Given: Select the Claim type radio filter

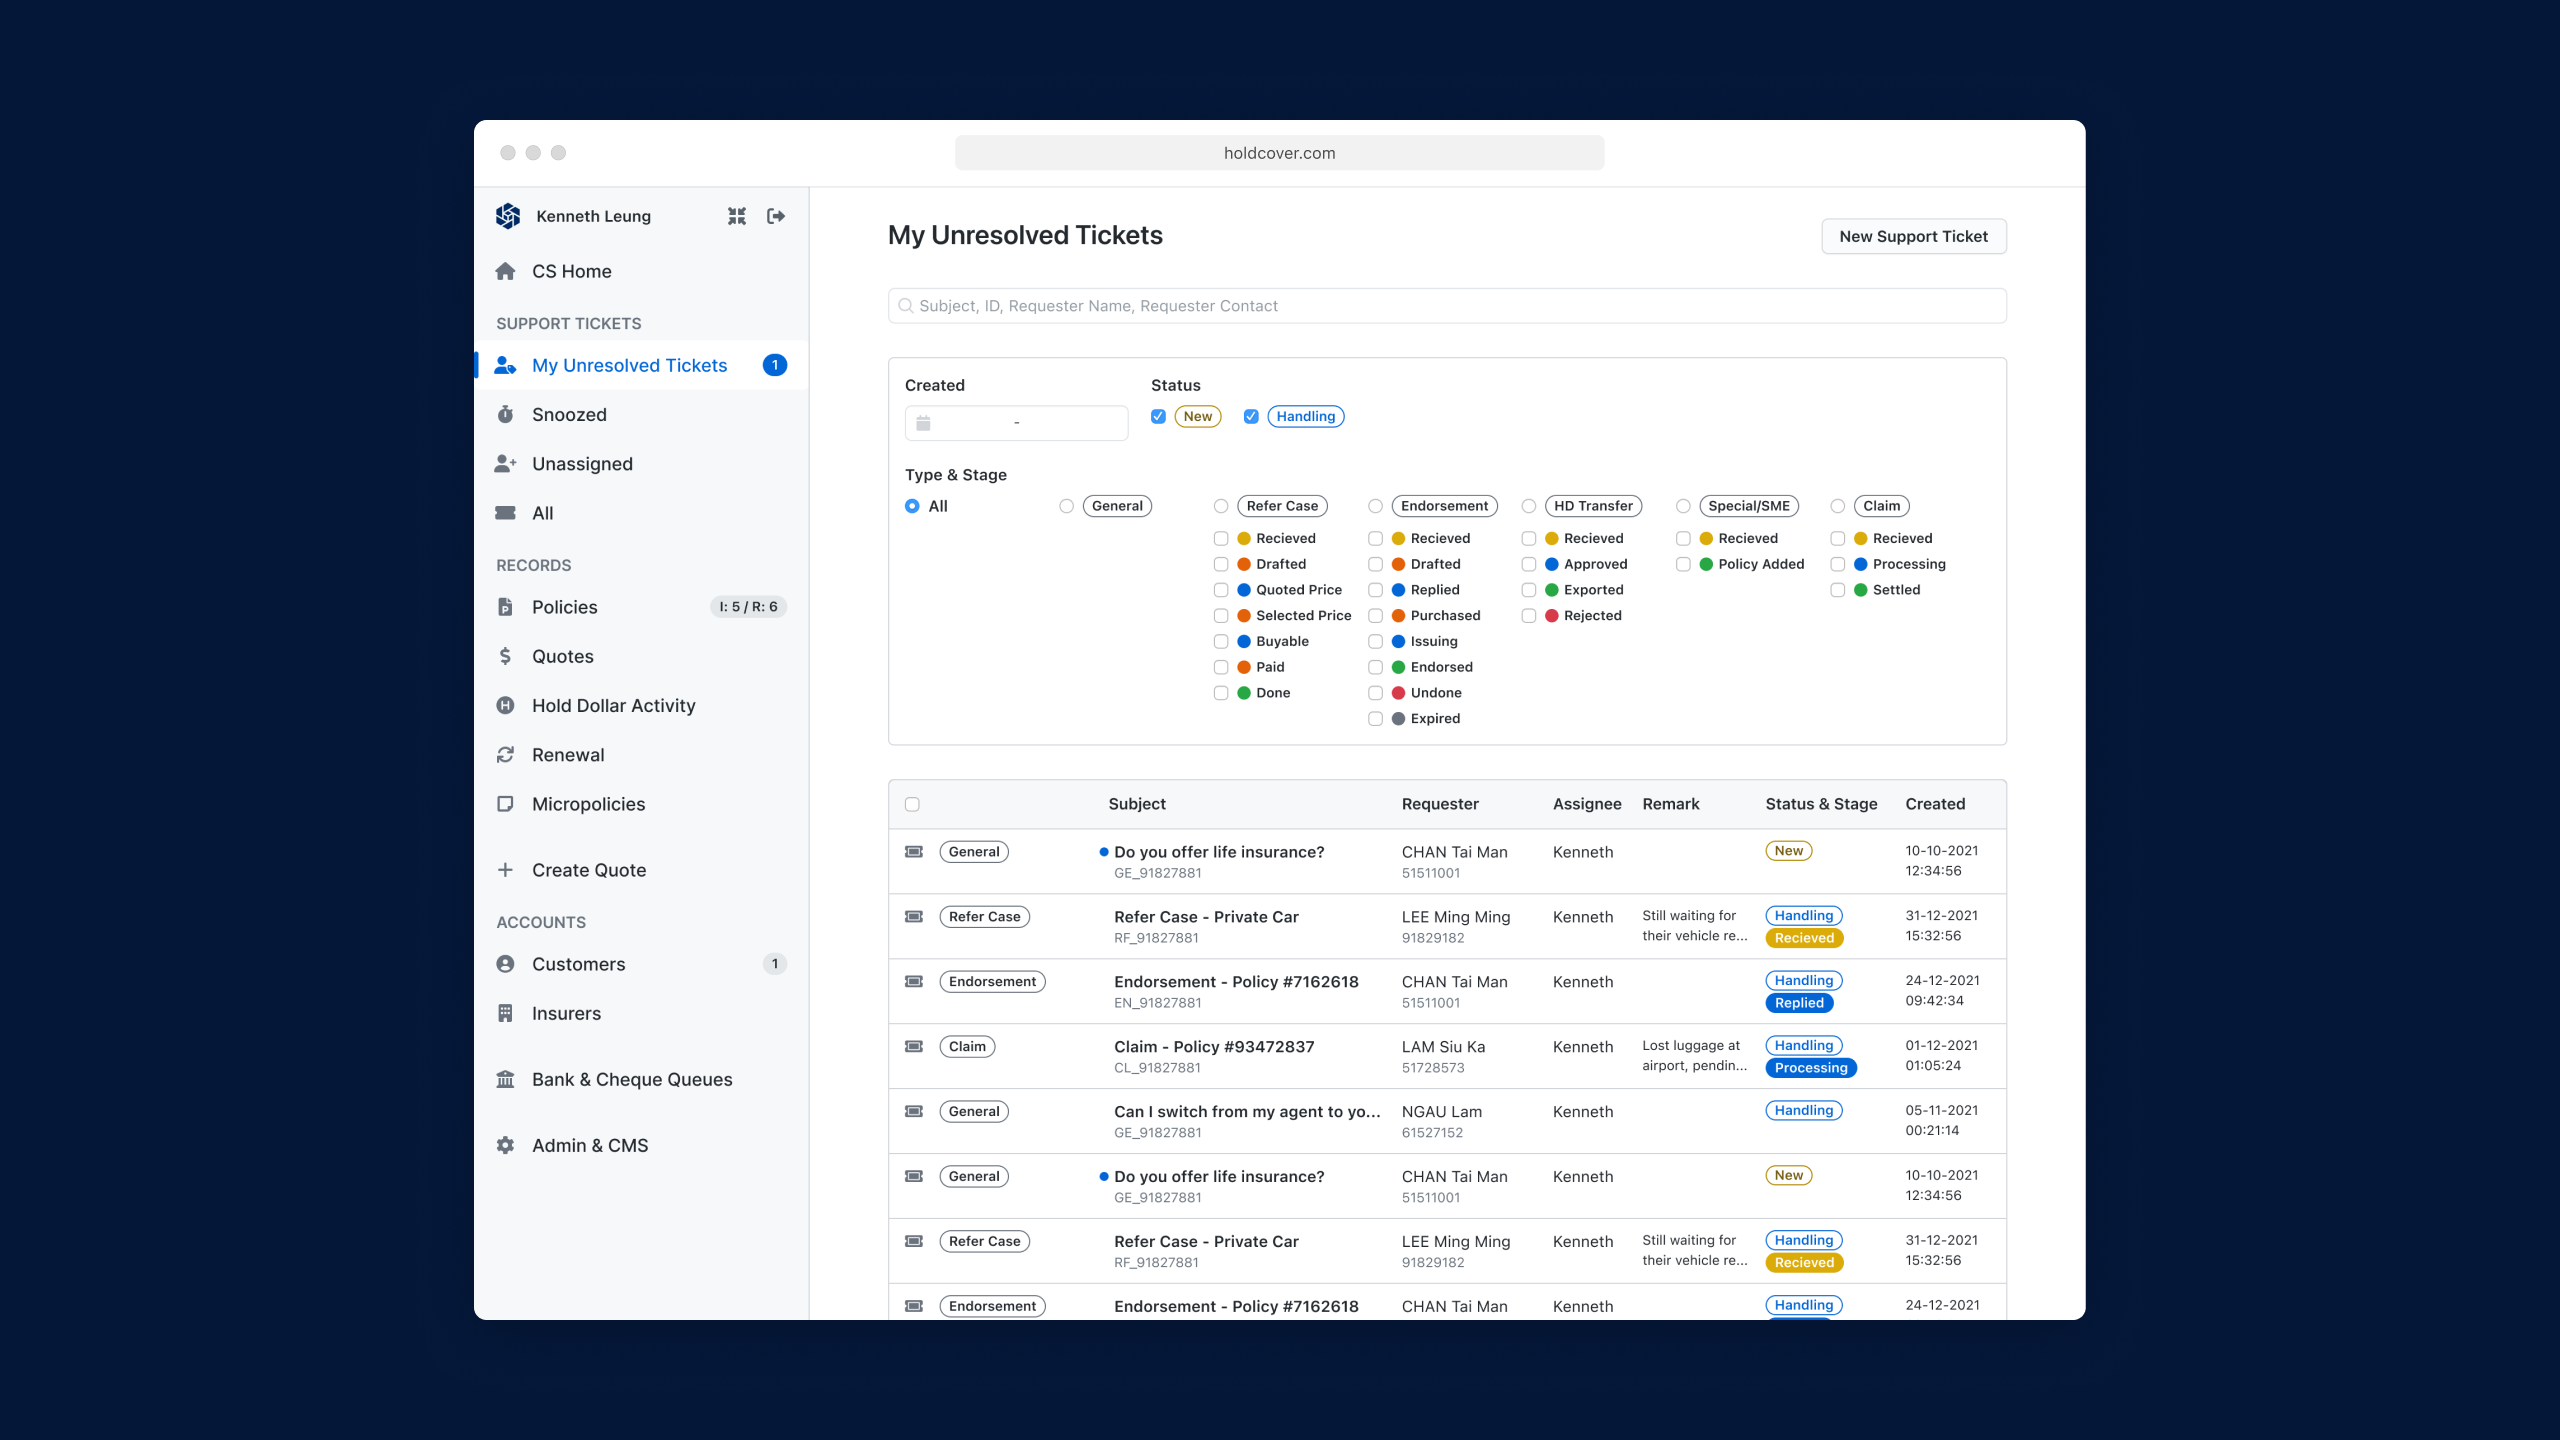Looking at the screenshot, I should [1838, 506].
